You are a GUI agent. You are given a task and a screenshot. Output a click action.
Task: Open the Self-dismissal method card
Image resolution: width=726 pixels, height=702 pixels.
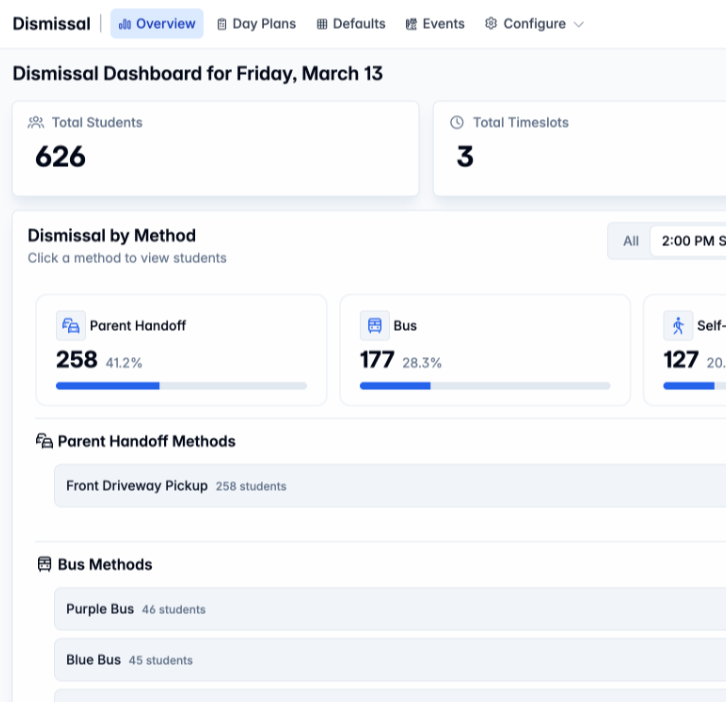coord(685,350)
